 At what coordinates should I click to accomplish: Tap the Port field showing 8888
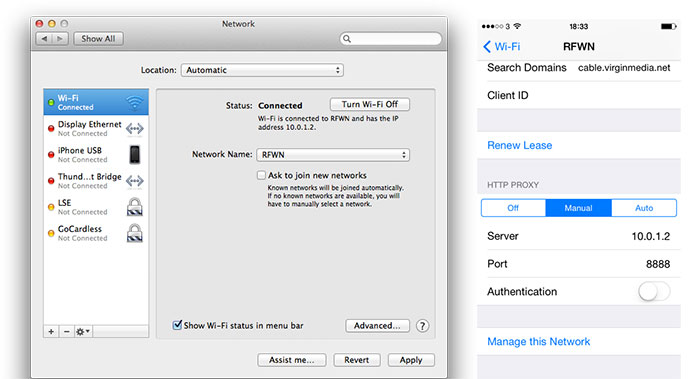[x=579, y=264]
